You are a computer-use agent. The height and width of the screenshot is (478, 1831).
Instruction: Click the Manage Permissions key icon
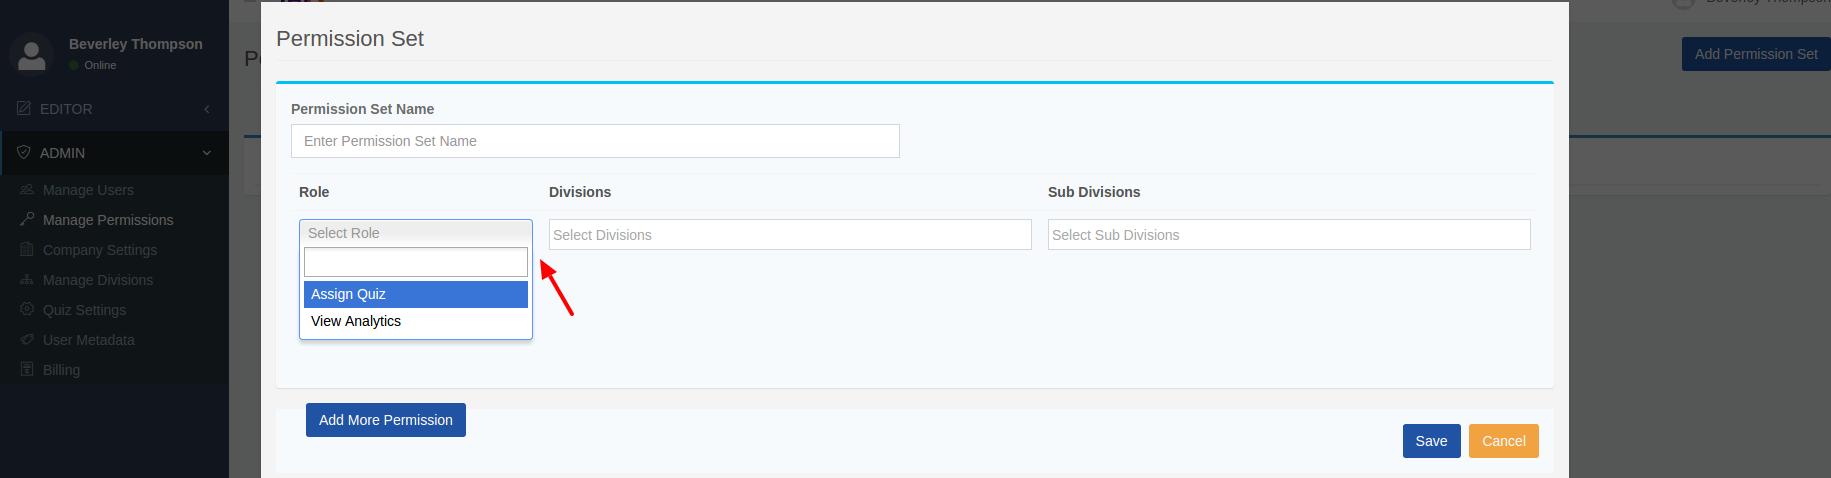click(27, 220)
